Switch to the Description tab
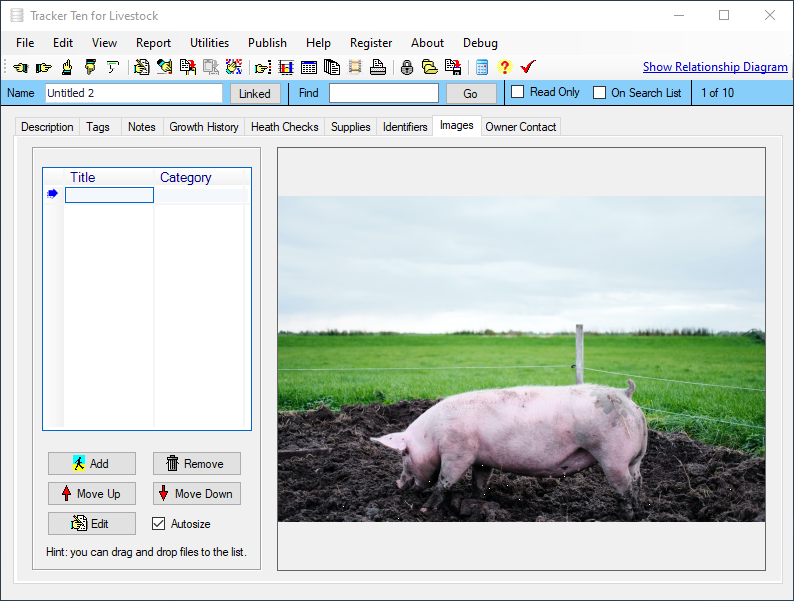Image resolution: width=794 pixels, height=601 pixels. 47,127
